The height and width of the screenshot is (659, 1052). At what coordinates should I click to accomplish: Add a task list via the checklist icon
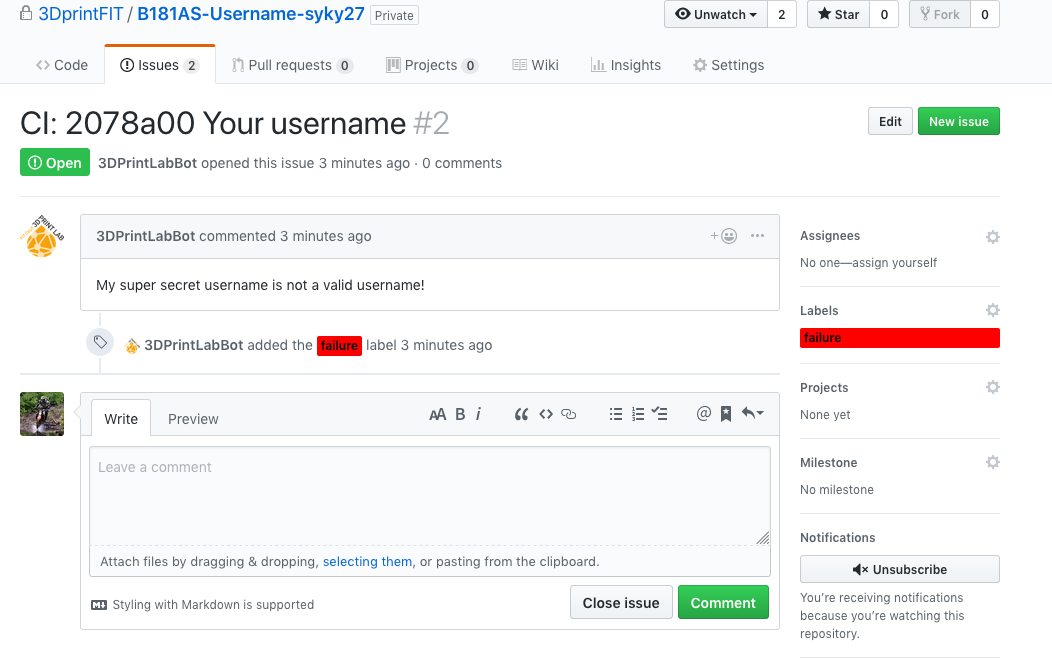coord(660,414)
